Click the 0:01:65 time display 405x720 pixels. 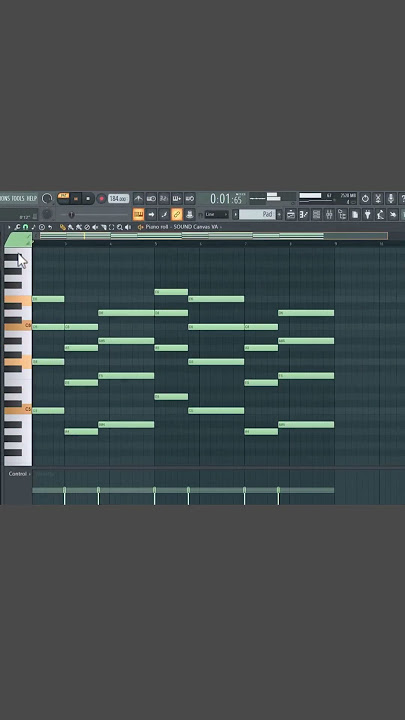click(226, 199)
